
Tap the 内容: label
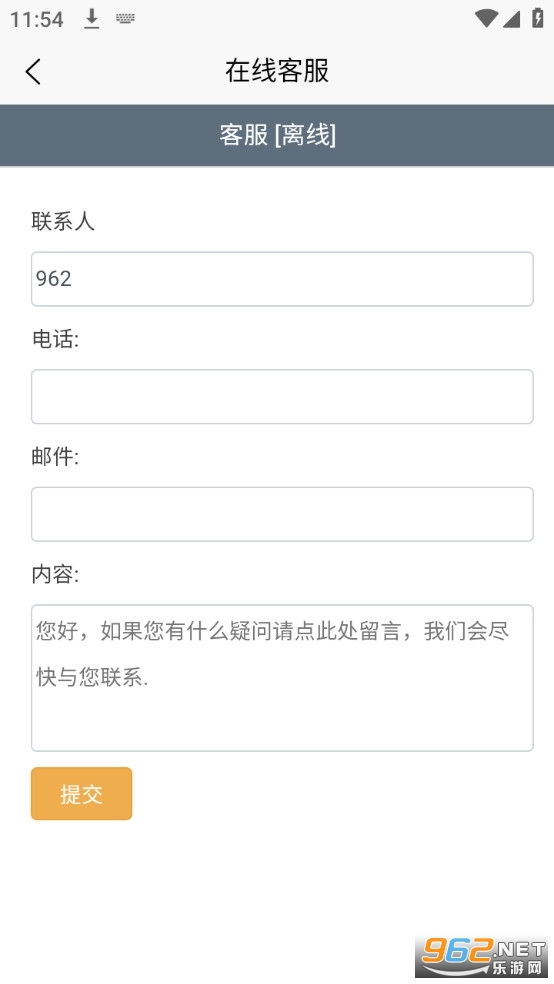point(55,574)
